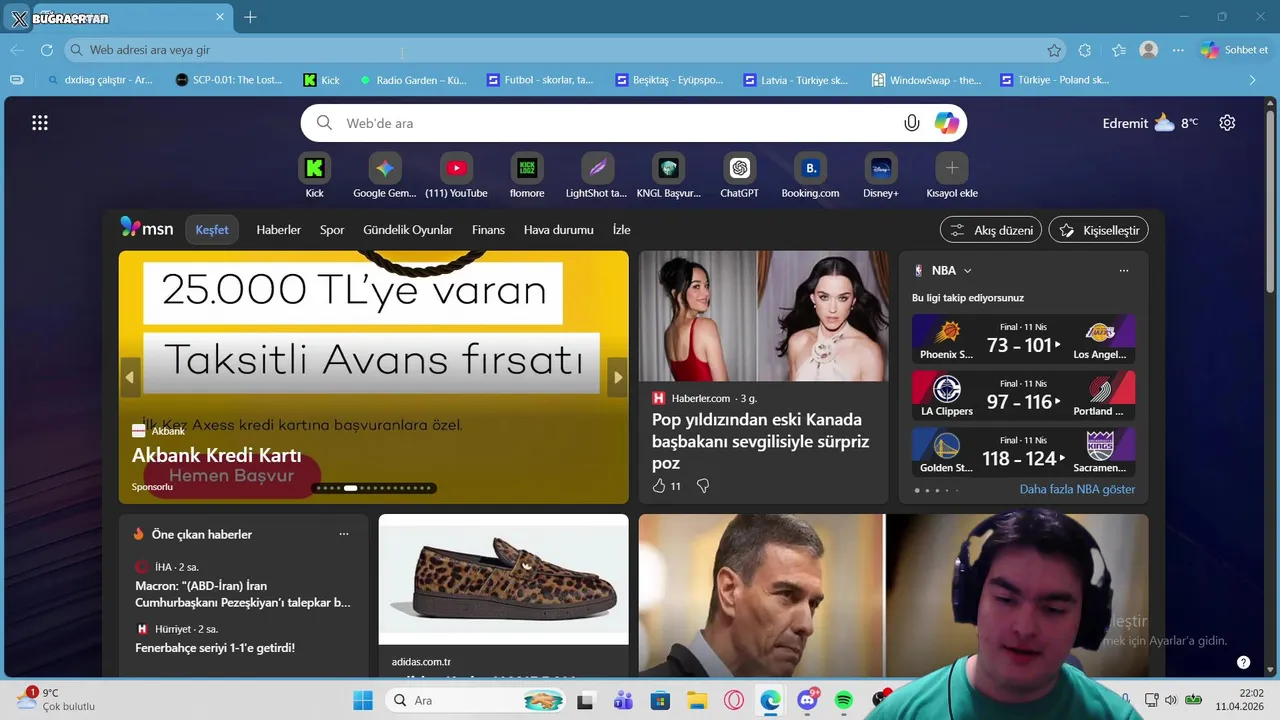Show more bookmarks with the overflow chevron
The image size is (1280, 720).
click(1252, 80)
